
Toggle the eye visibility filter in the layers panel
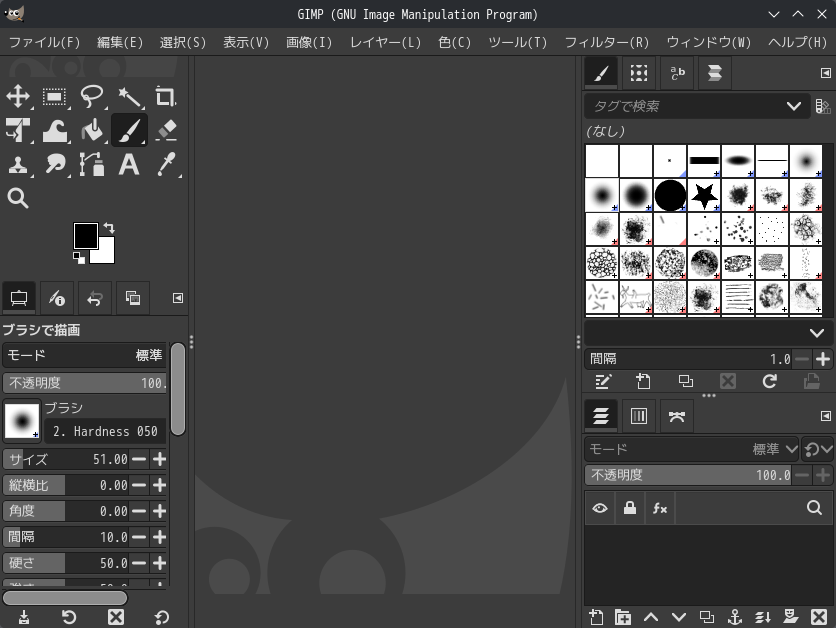600,508
